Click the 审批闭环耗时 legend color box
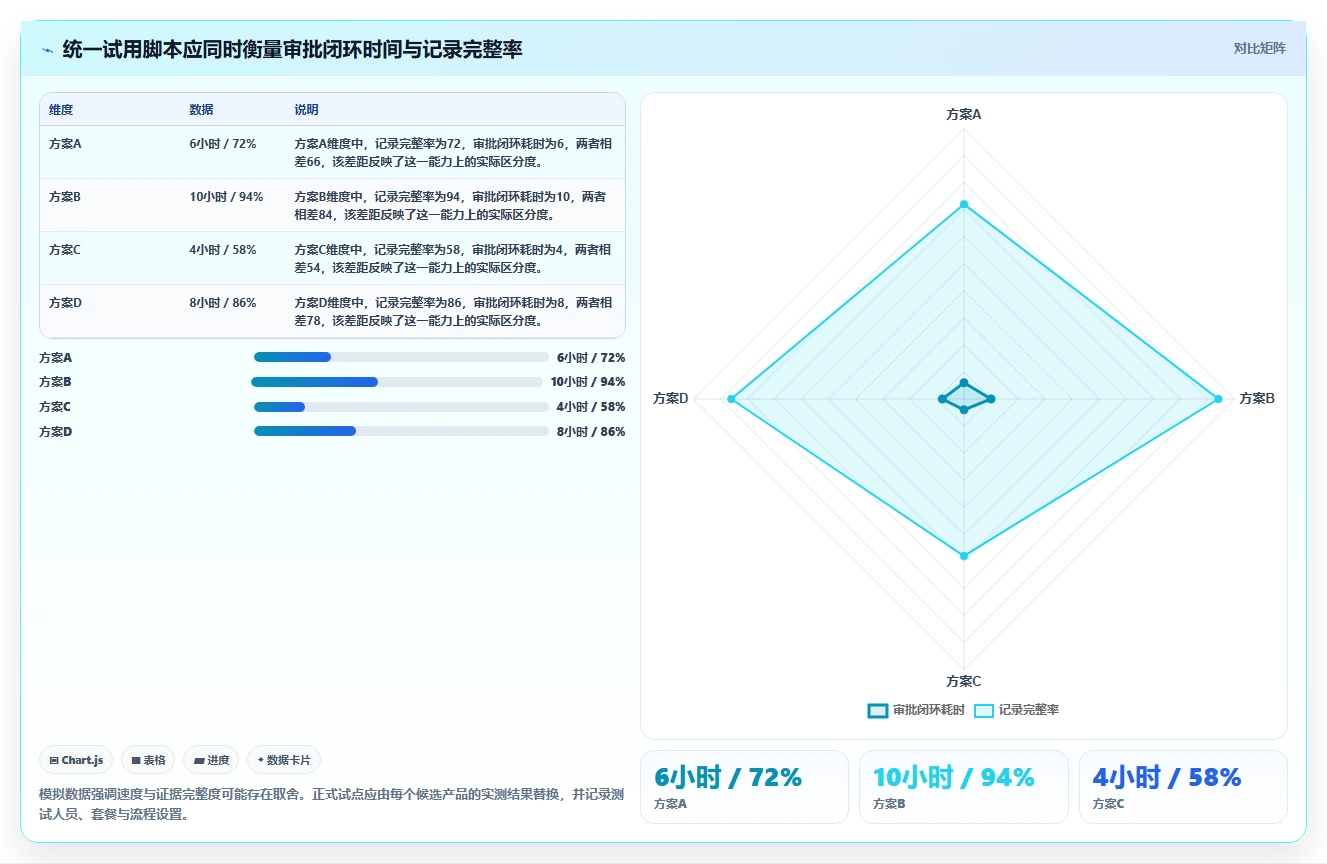This screenshot has height=864, width=1327. coord(878,710)
